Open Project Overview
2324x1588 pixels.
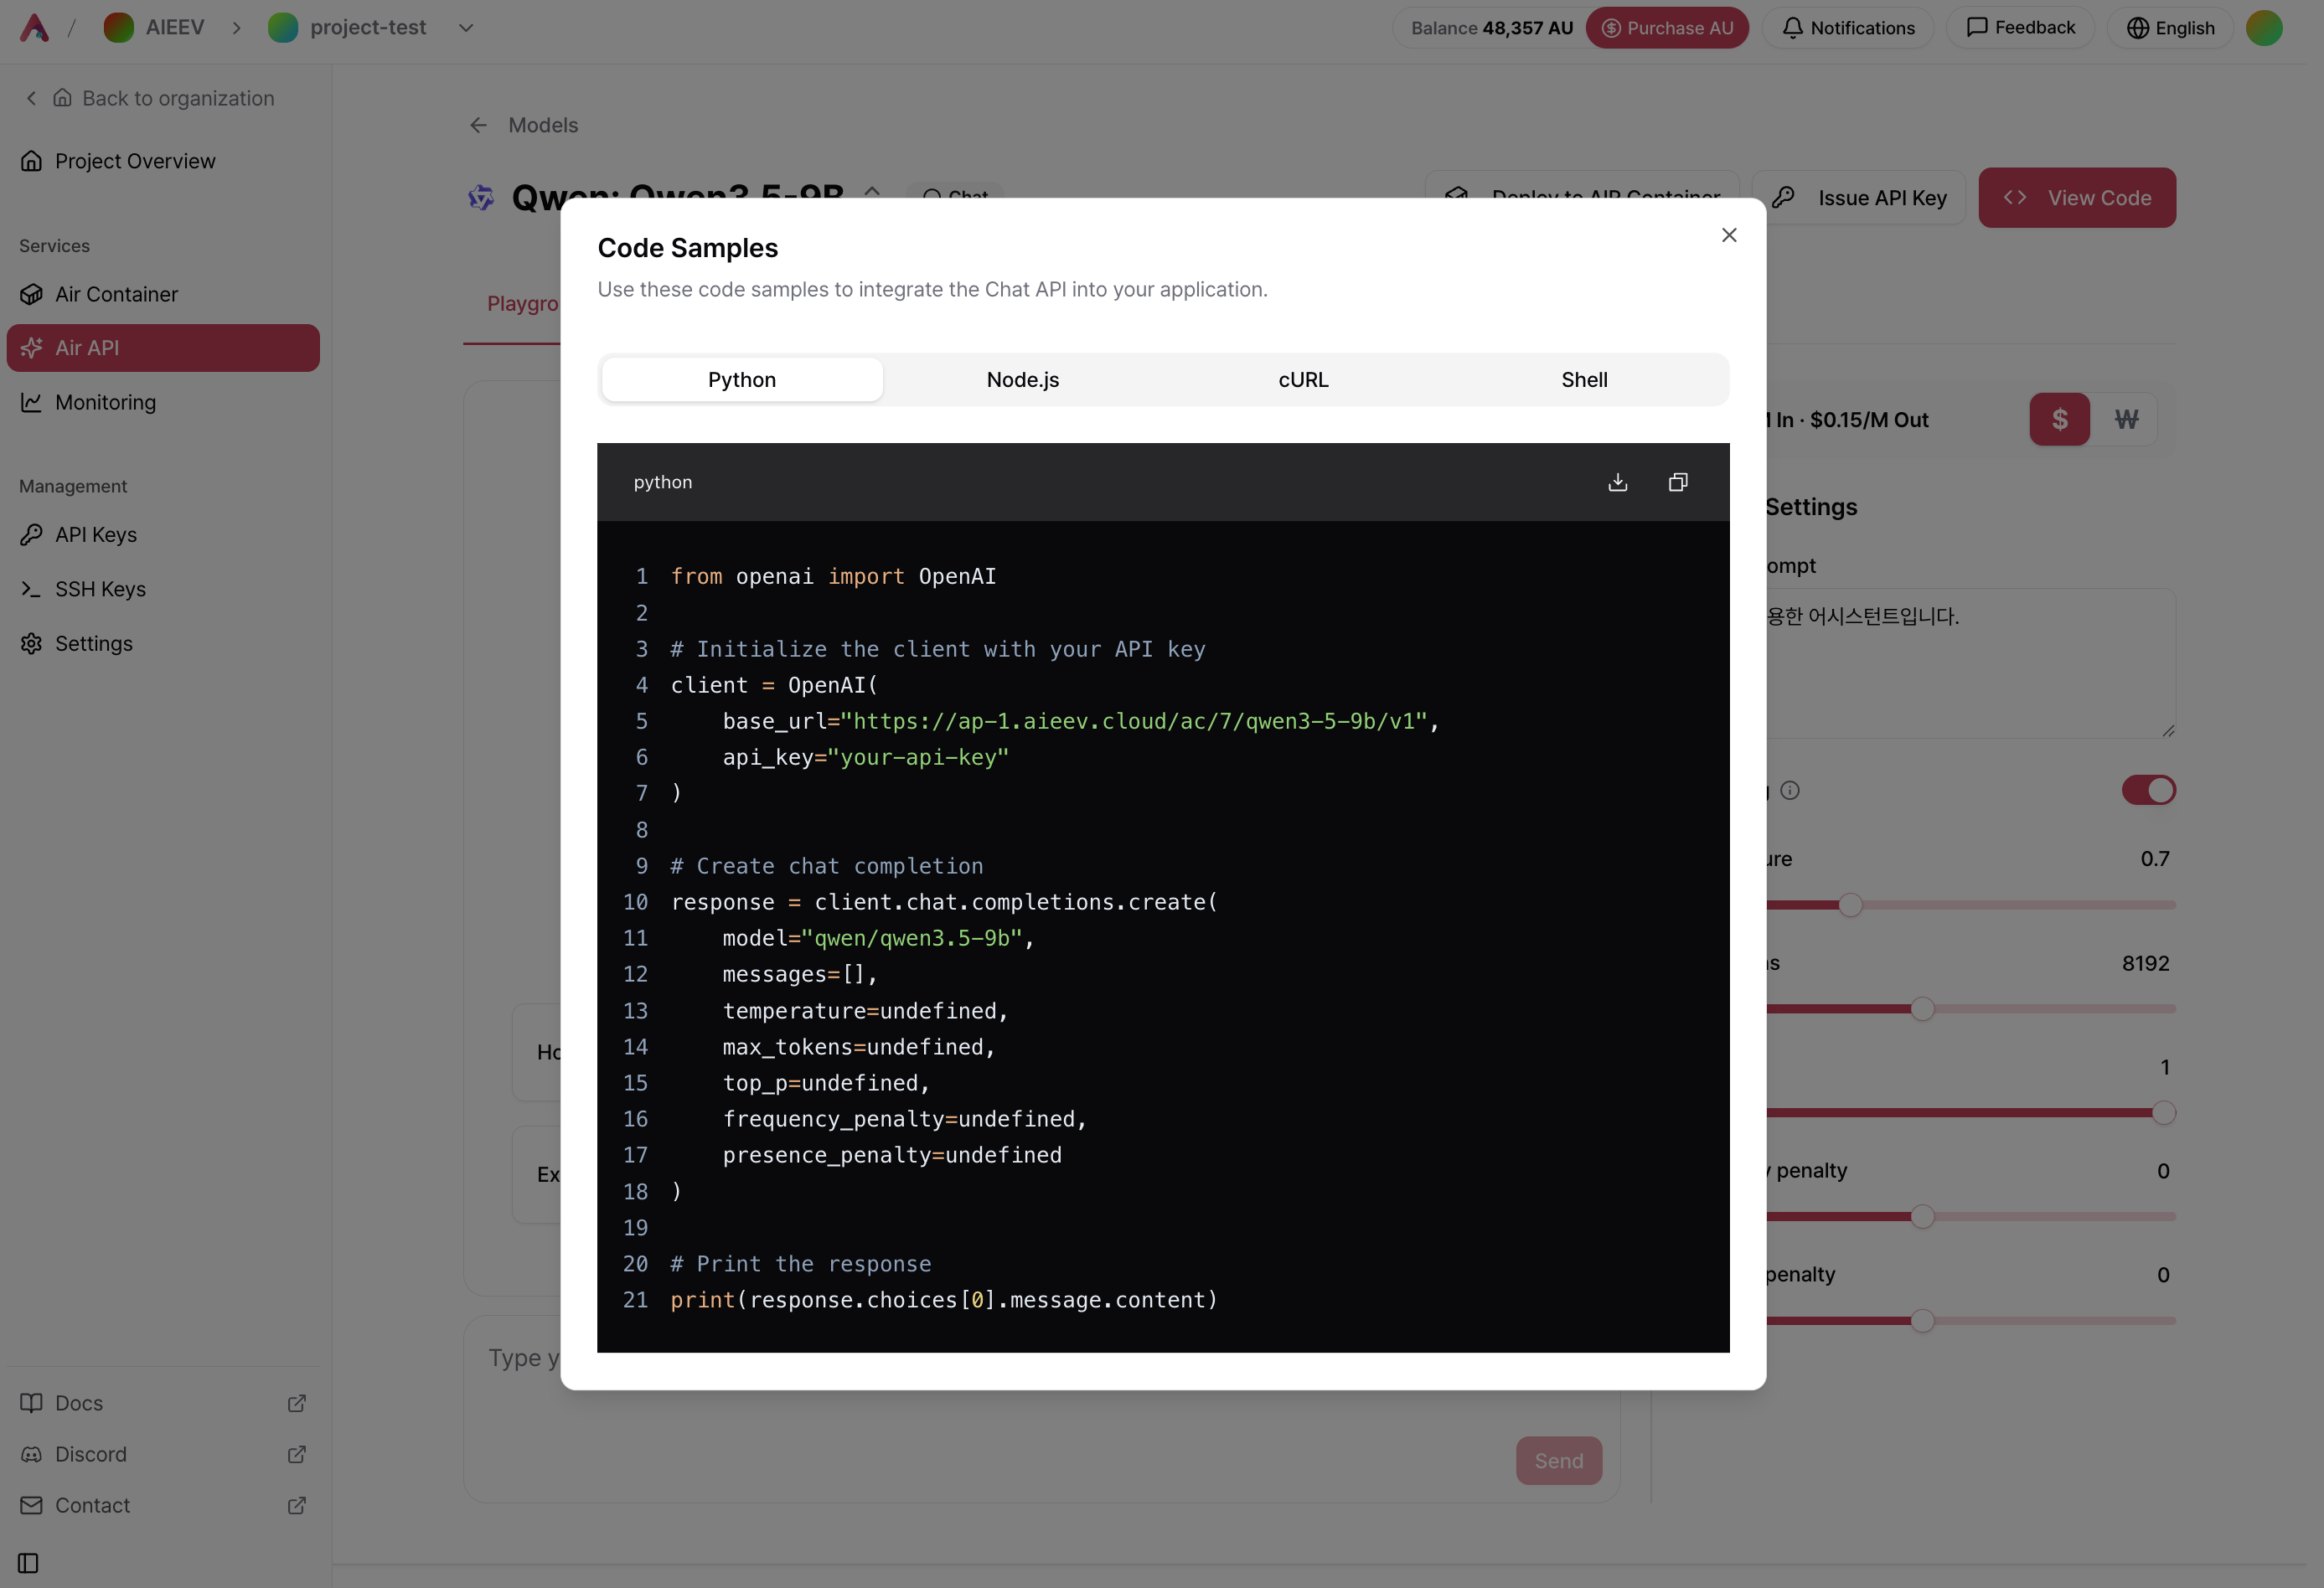pyautogui.click(x=163, y=161)
